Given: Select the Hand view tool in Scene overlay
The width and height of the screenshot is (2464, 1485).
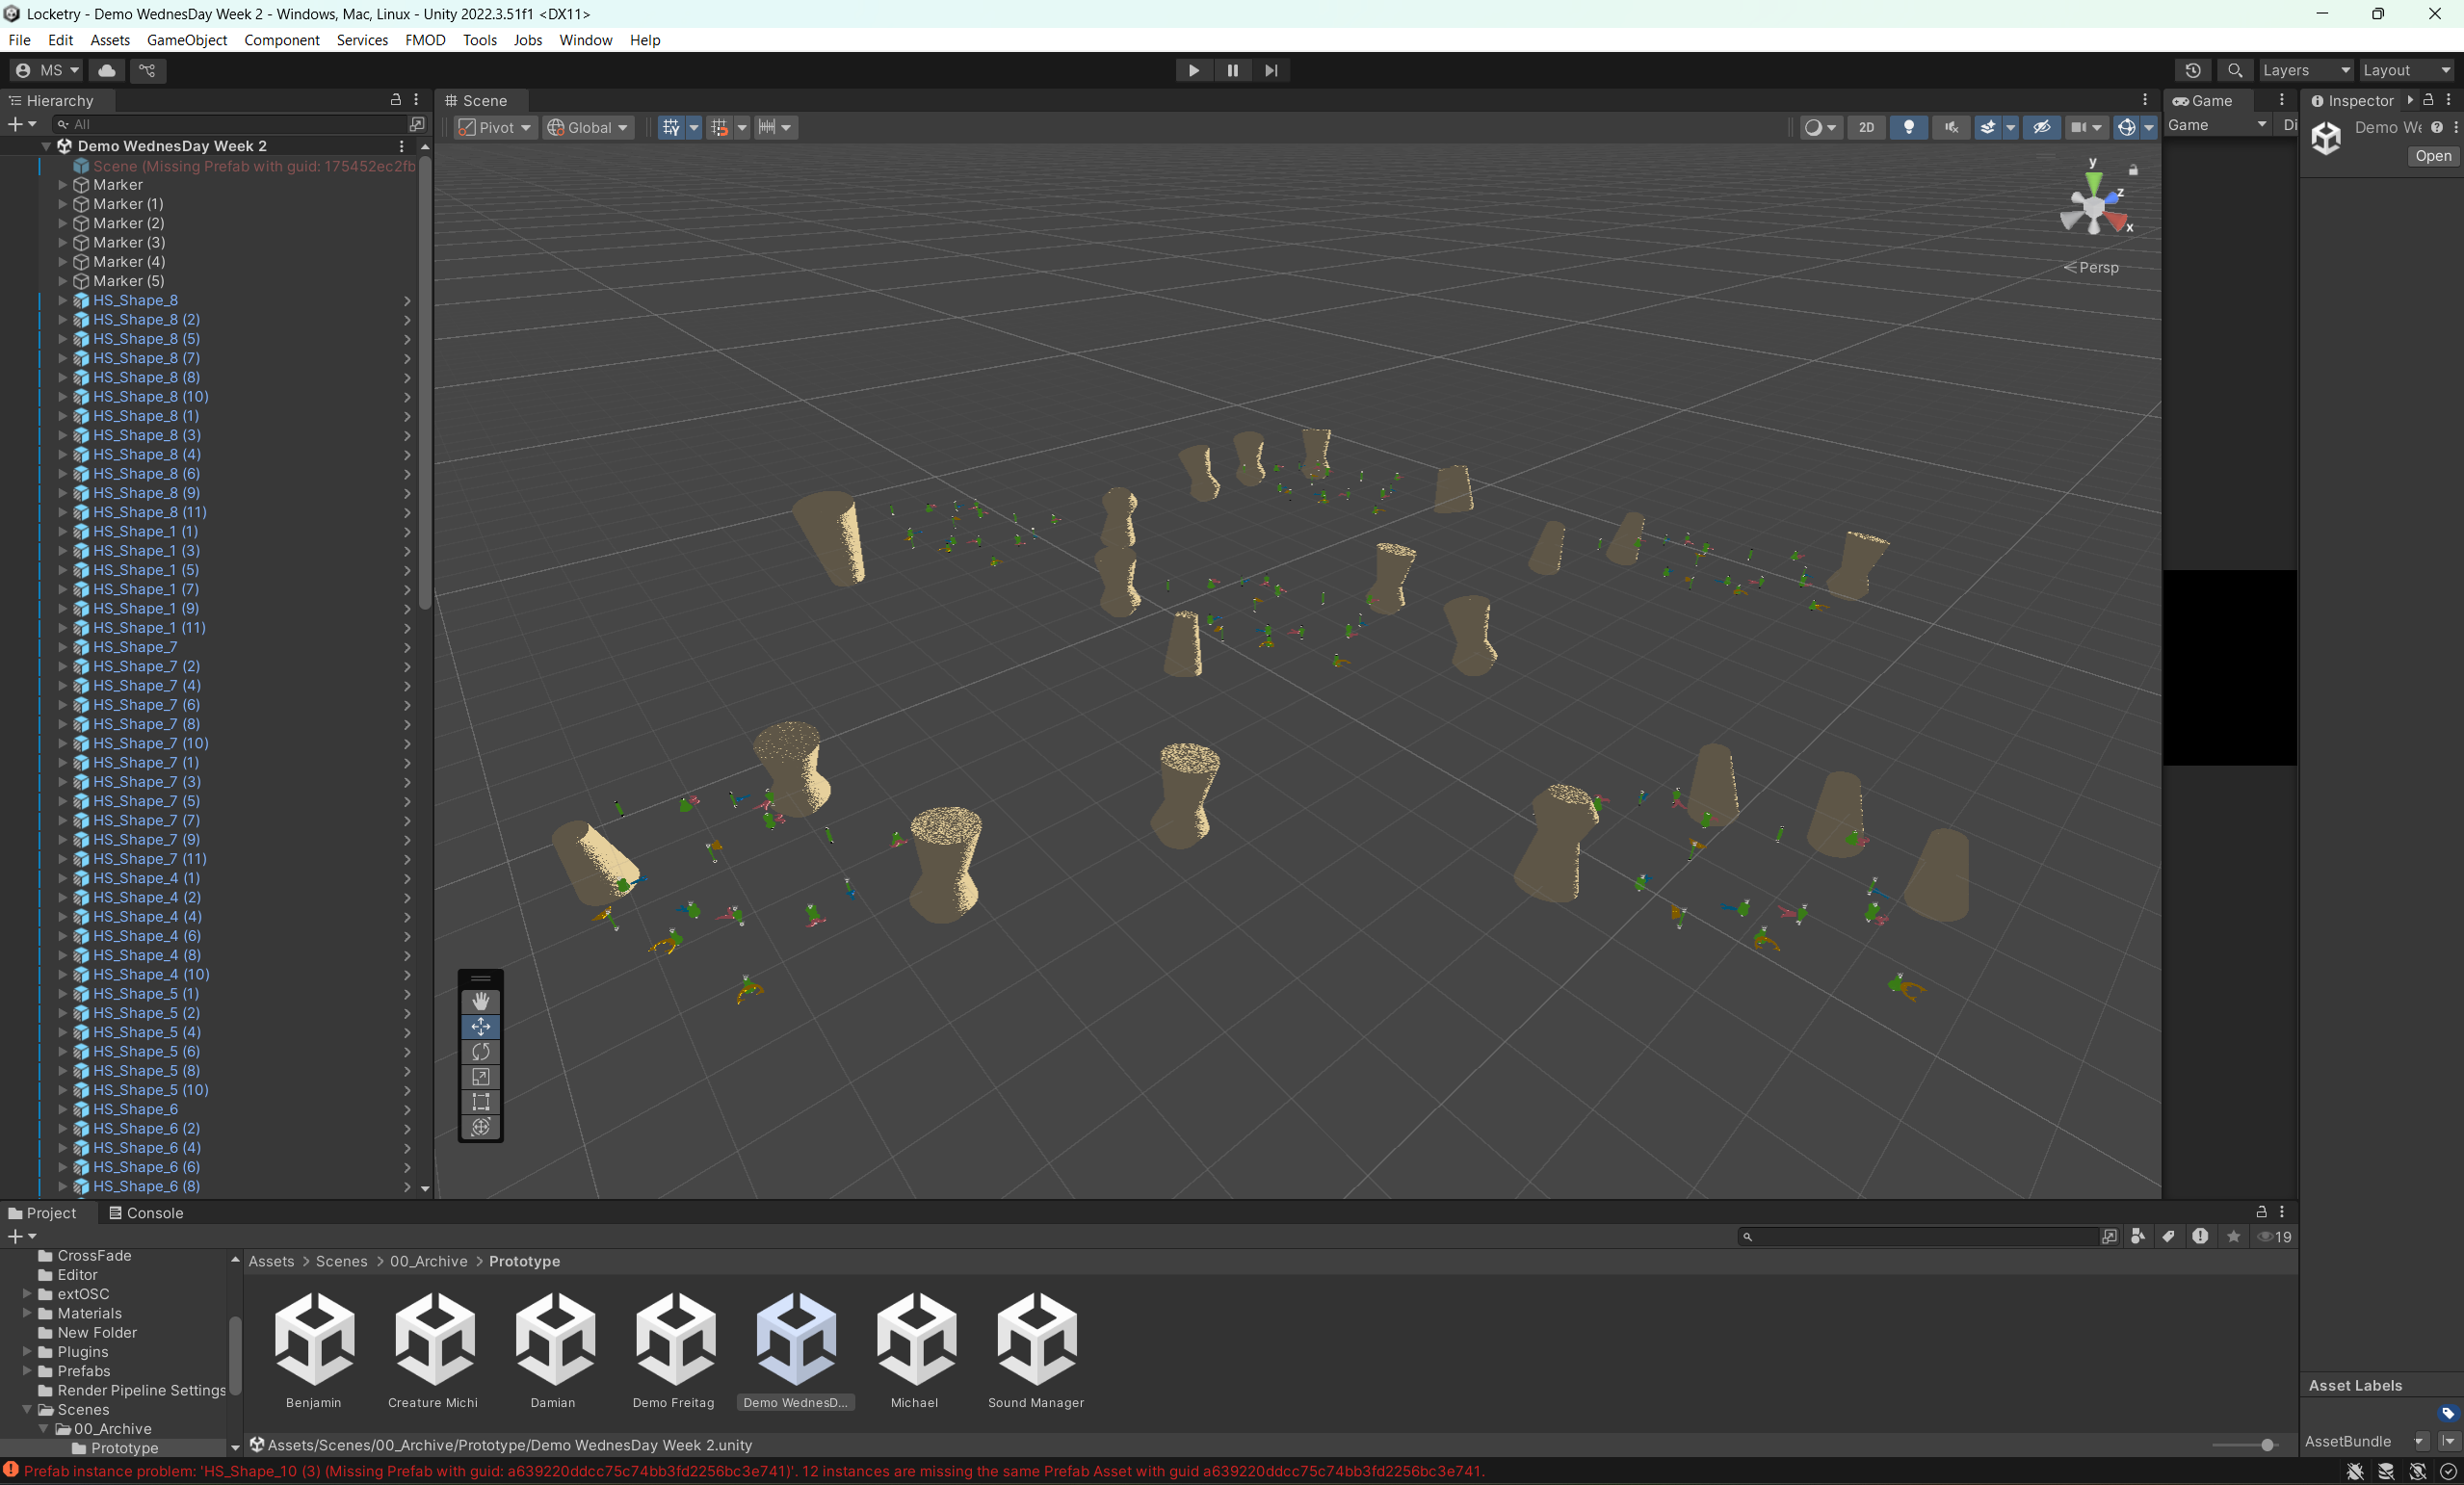Looking at the screenshot, I should pos(481,1001).
